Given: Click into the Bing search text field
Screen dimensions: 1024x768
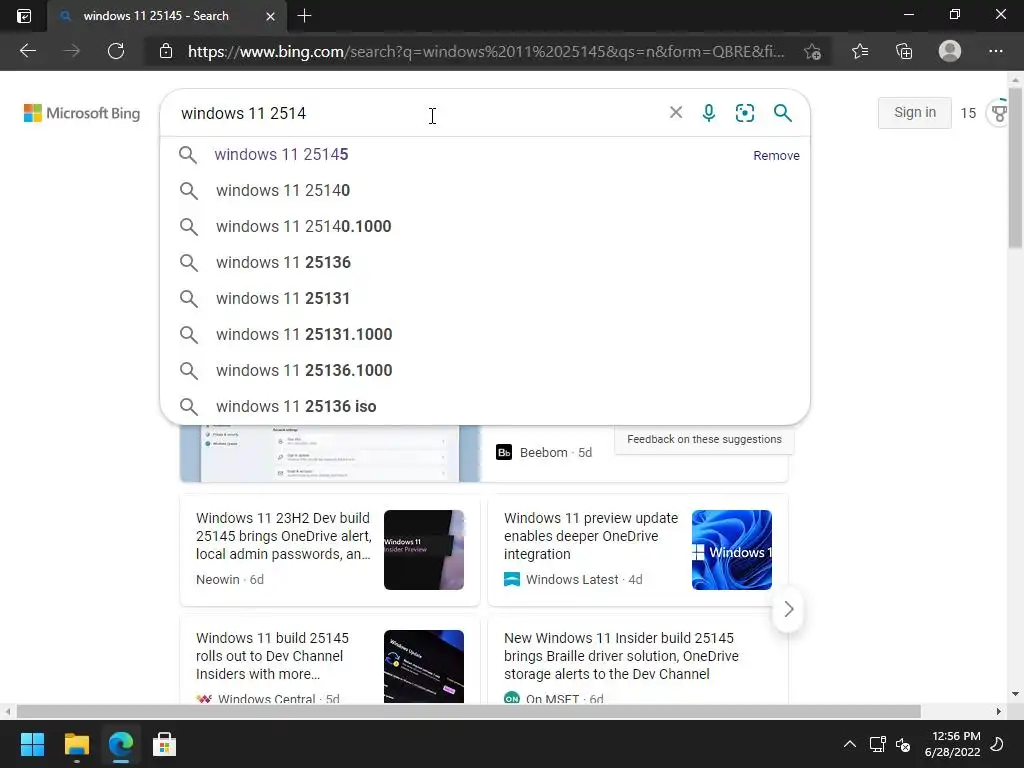Looking at the screenshot, I should (x=418, y=113).
